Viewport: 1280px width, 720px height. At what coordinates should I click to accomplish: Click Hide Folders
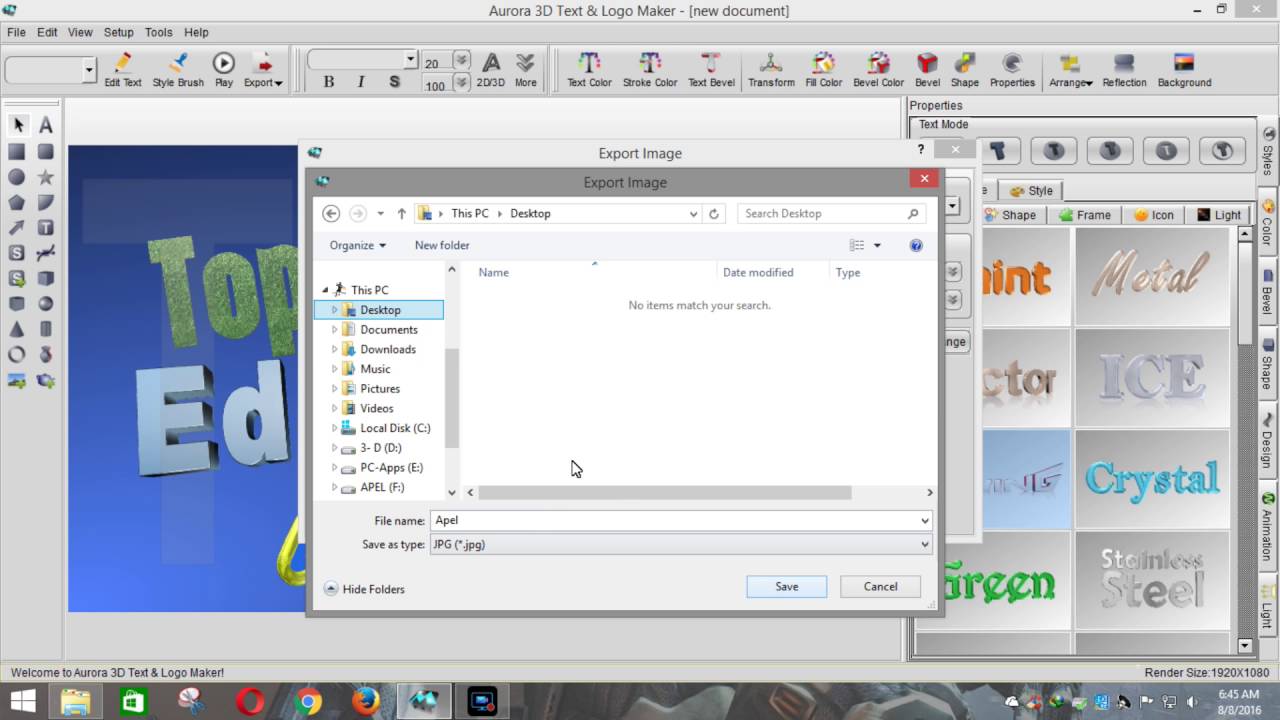click(x=364, y=589)
